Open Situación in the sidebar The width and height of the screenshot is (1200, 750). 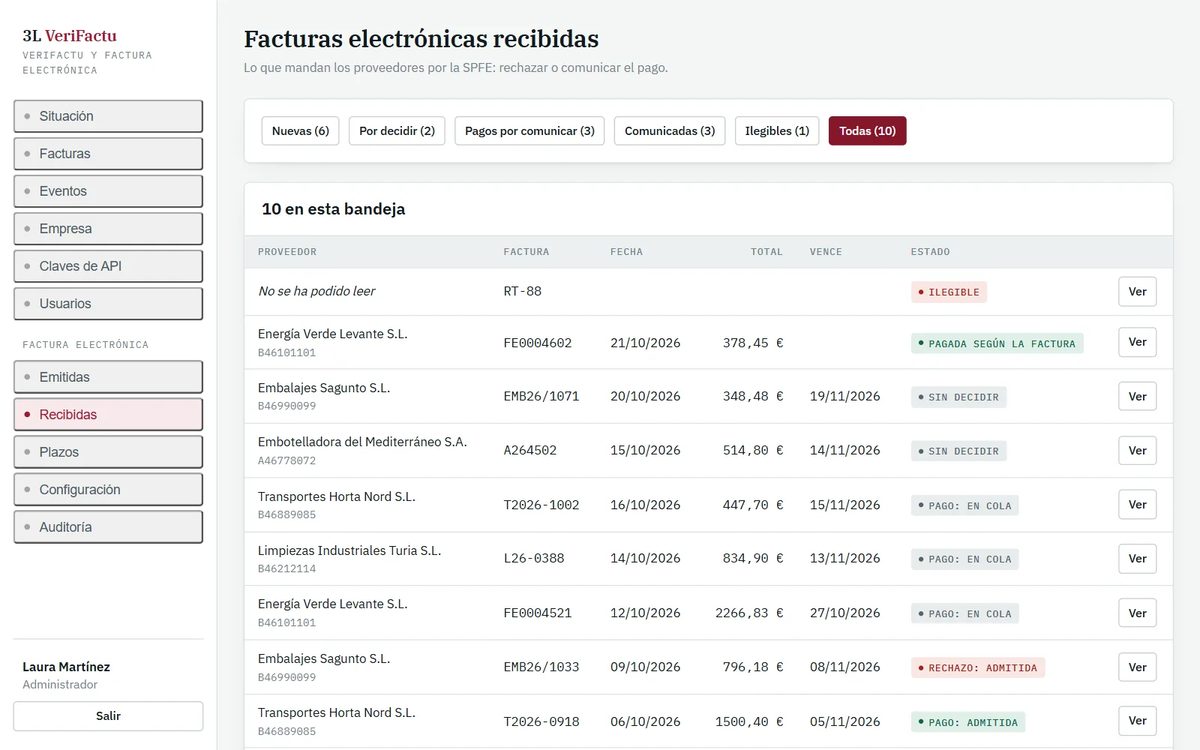[x=108, y=116]
